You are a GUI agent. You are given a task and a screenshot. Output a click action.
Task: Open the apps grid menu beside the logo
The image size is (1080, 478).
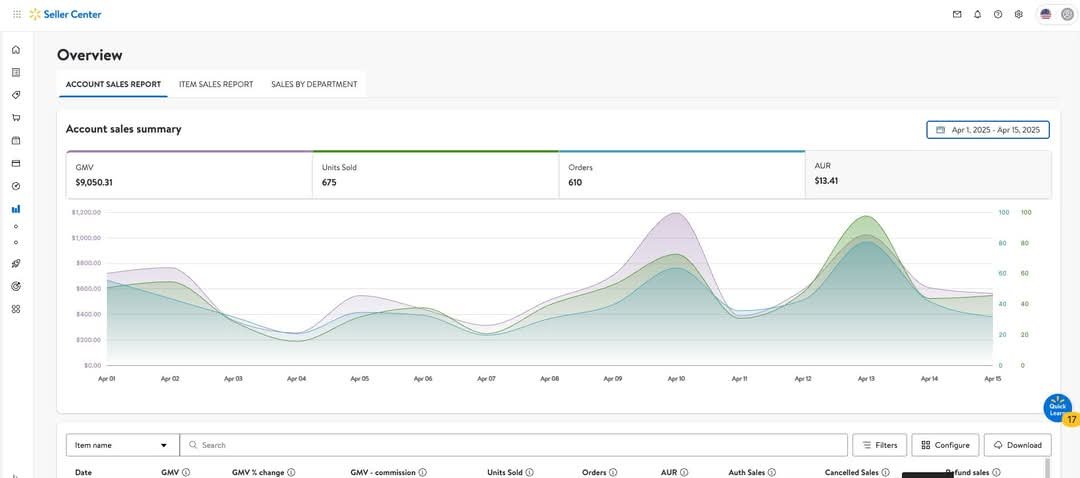tap(17, 14)
